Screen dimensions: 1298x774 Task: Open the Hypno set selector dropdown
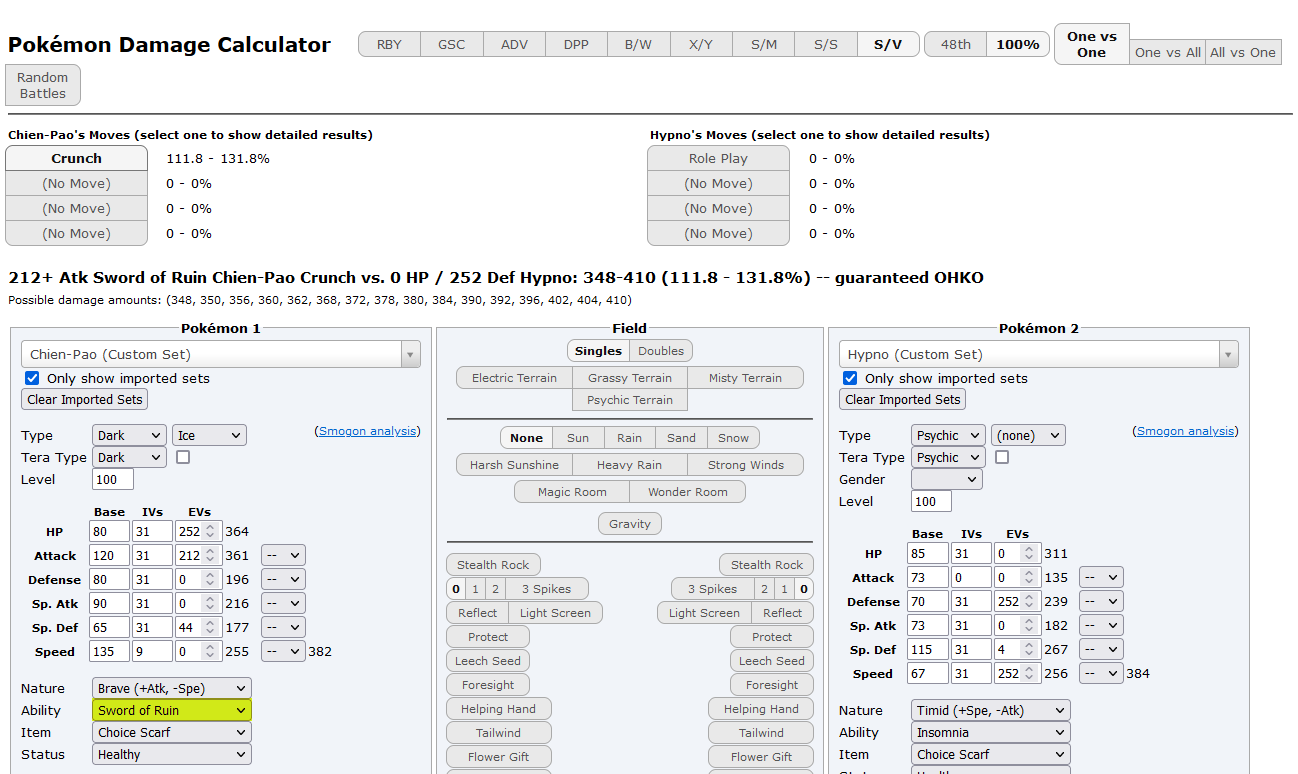[x=1039, y=354]
